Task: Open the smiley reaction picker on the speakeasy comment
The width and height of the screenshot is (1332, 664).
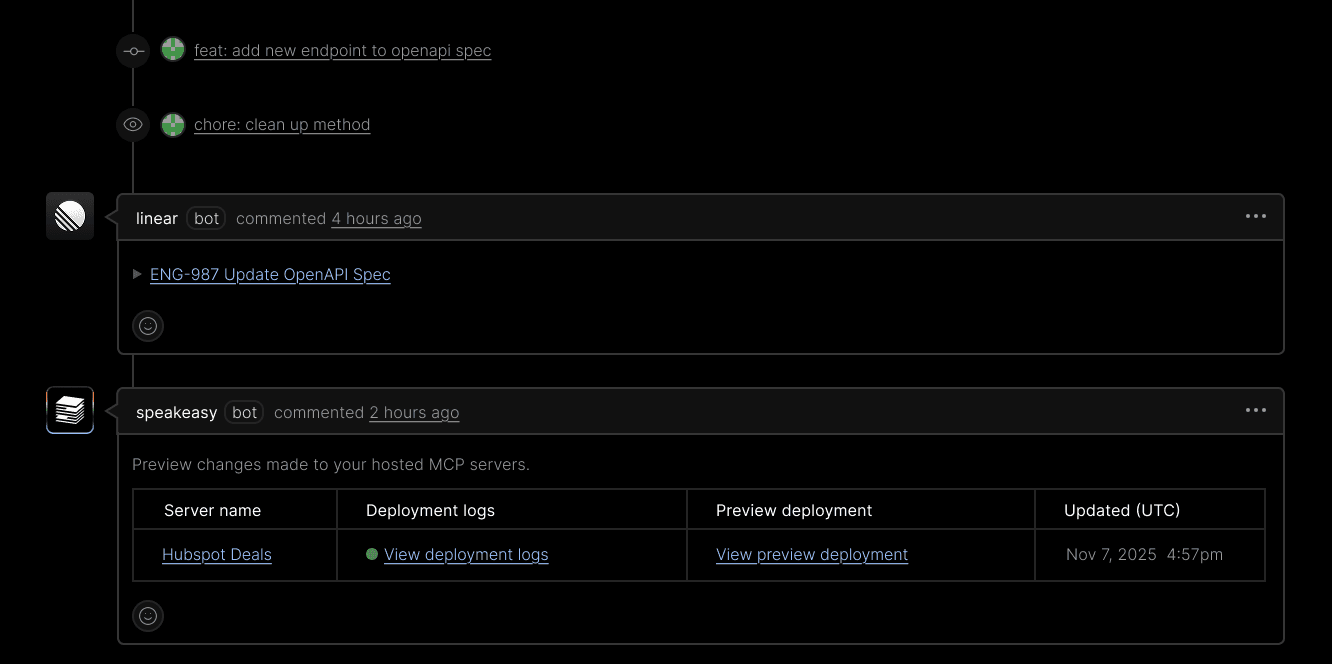Action: coord(148,615)
